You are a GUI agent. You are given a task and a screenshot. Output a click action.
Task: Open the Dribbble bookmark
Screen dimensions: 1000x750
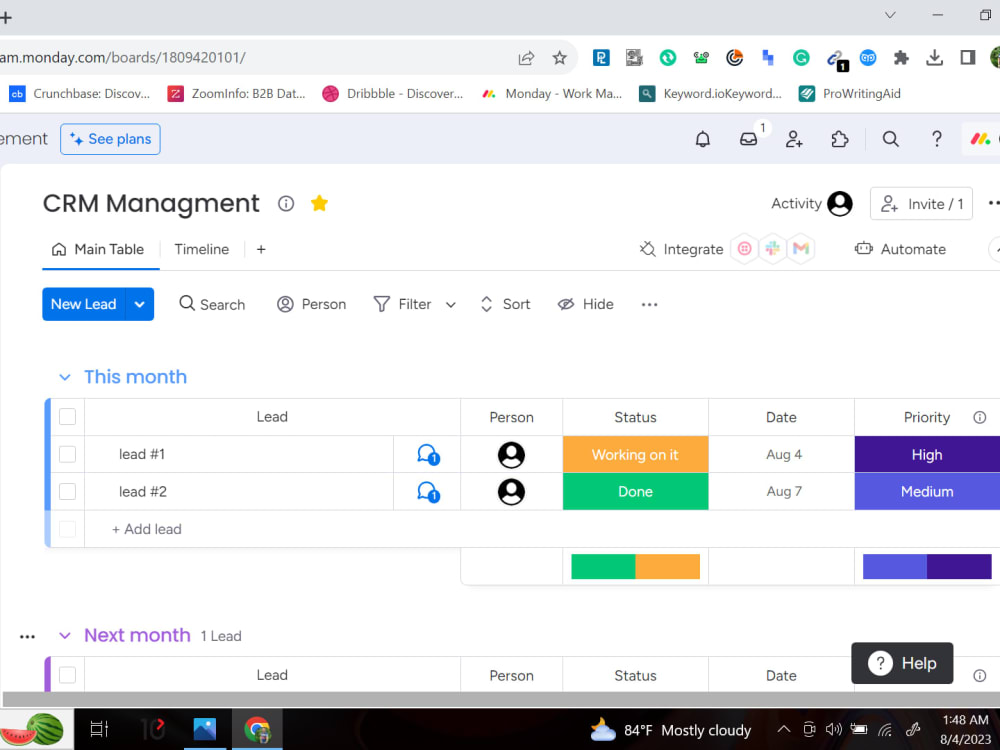(x=393, y=94)
